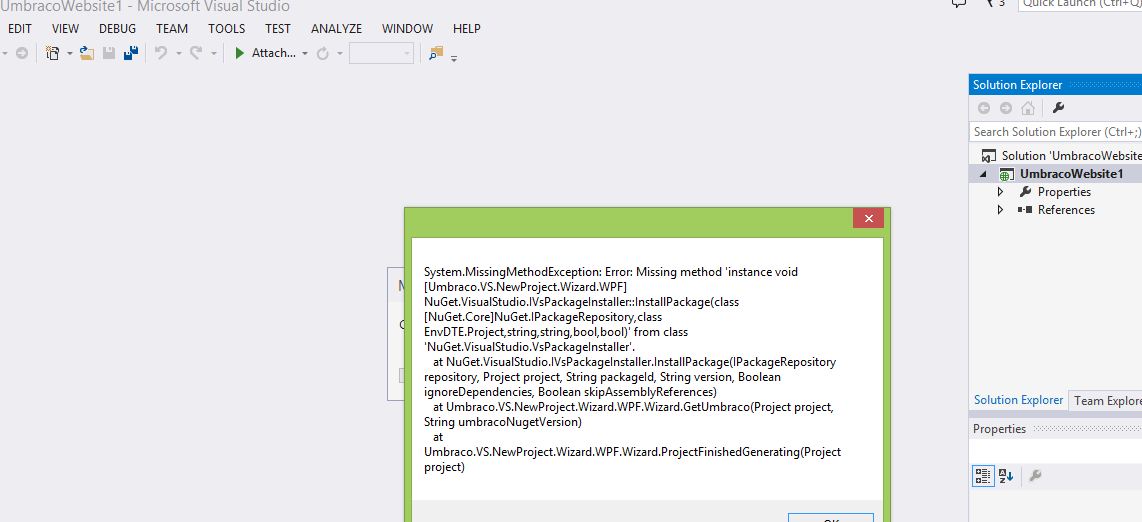Click the Solution Explorer panel title bar
Screen dimensions: 1142x522
point(1055,85)
